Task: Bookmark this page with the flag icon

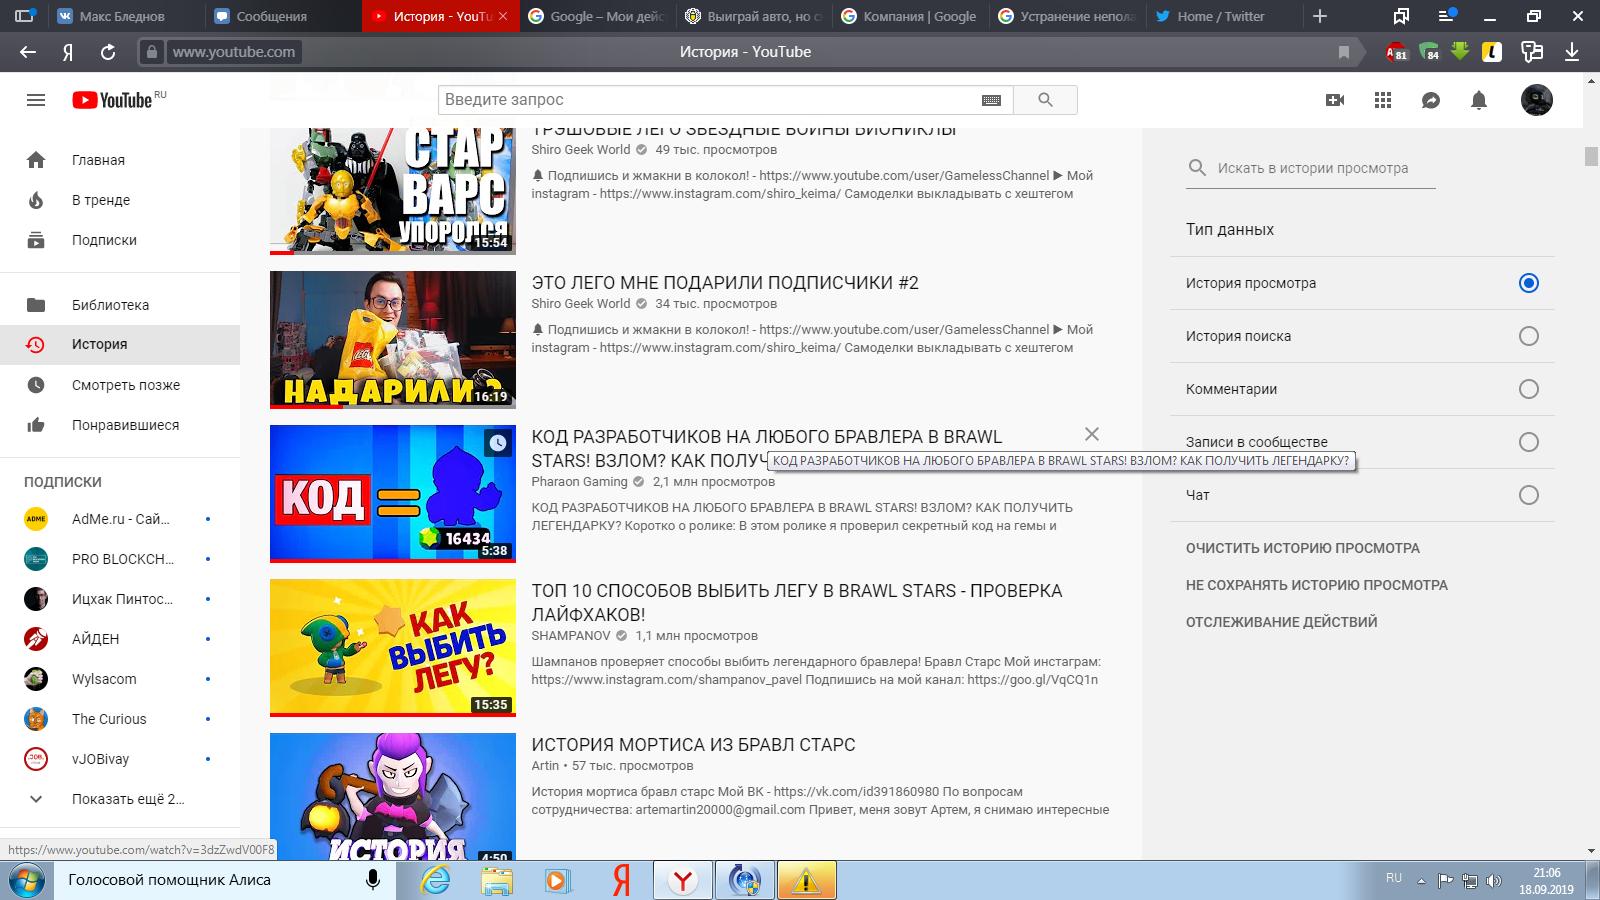Action: [x=1344, y=52]
